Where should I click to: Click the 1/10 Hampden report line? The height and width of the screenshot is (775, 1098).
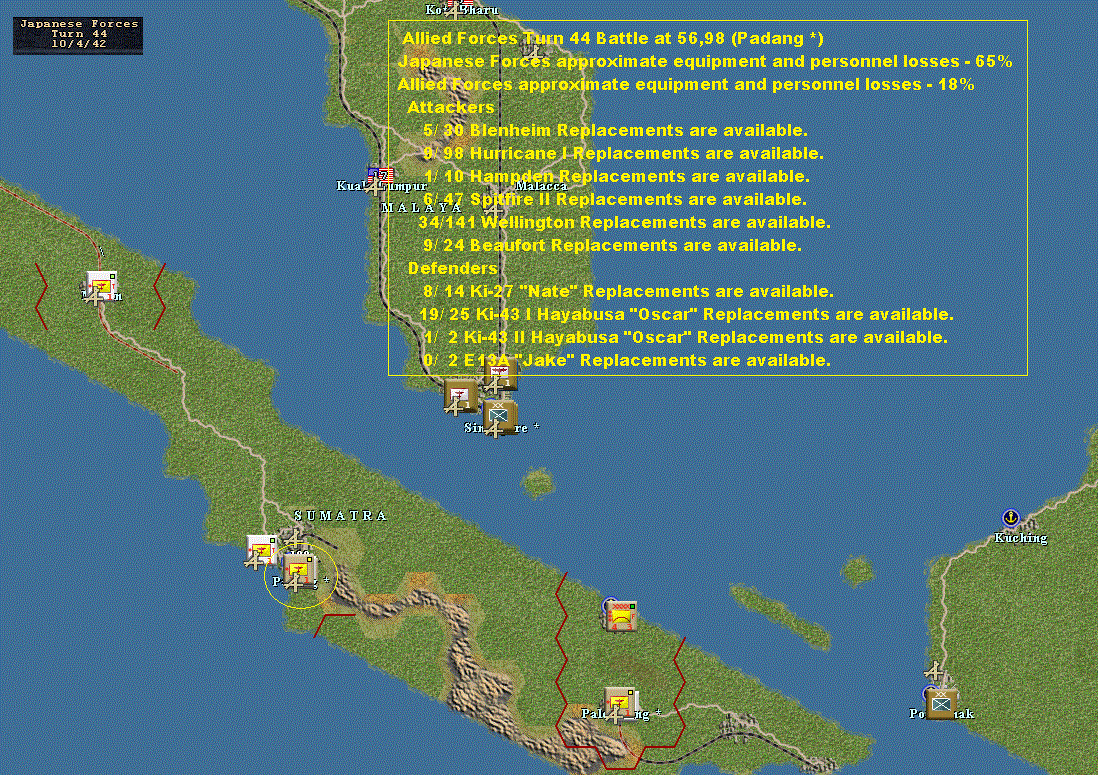[617, 176]
